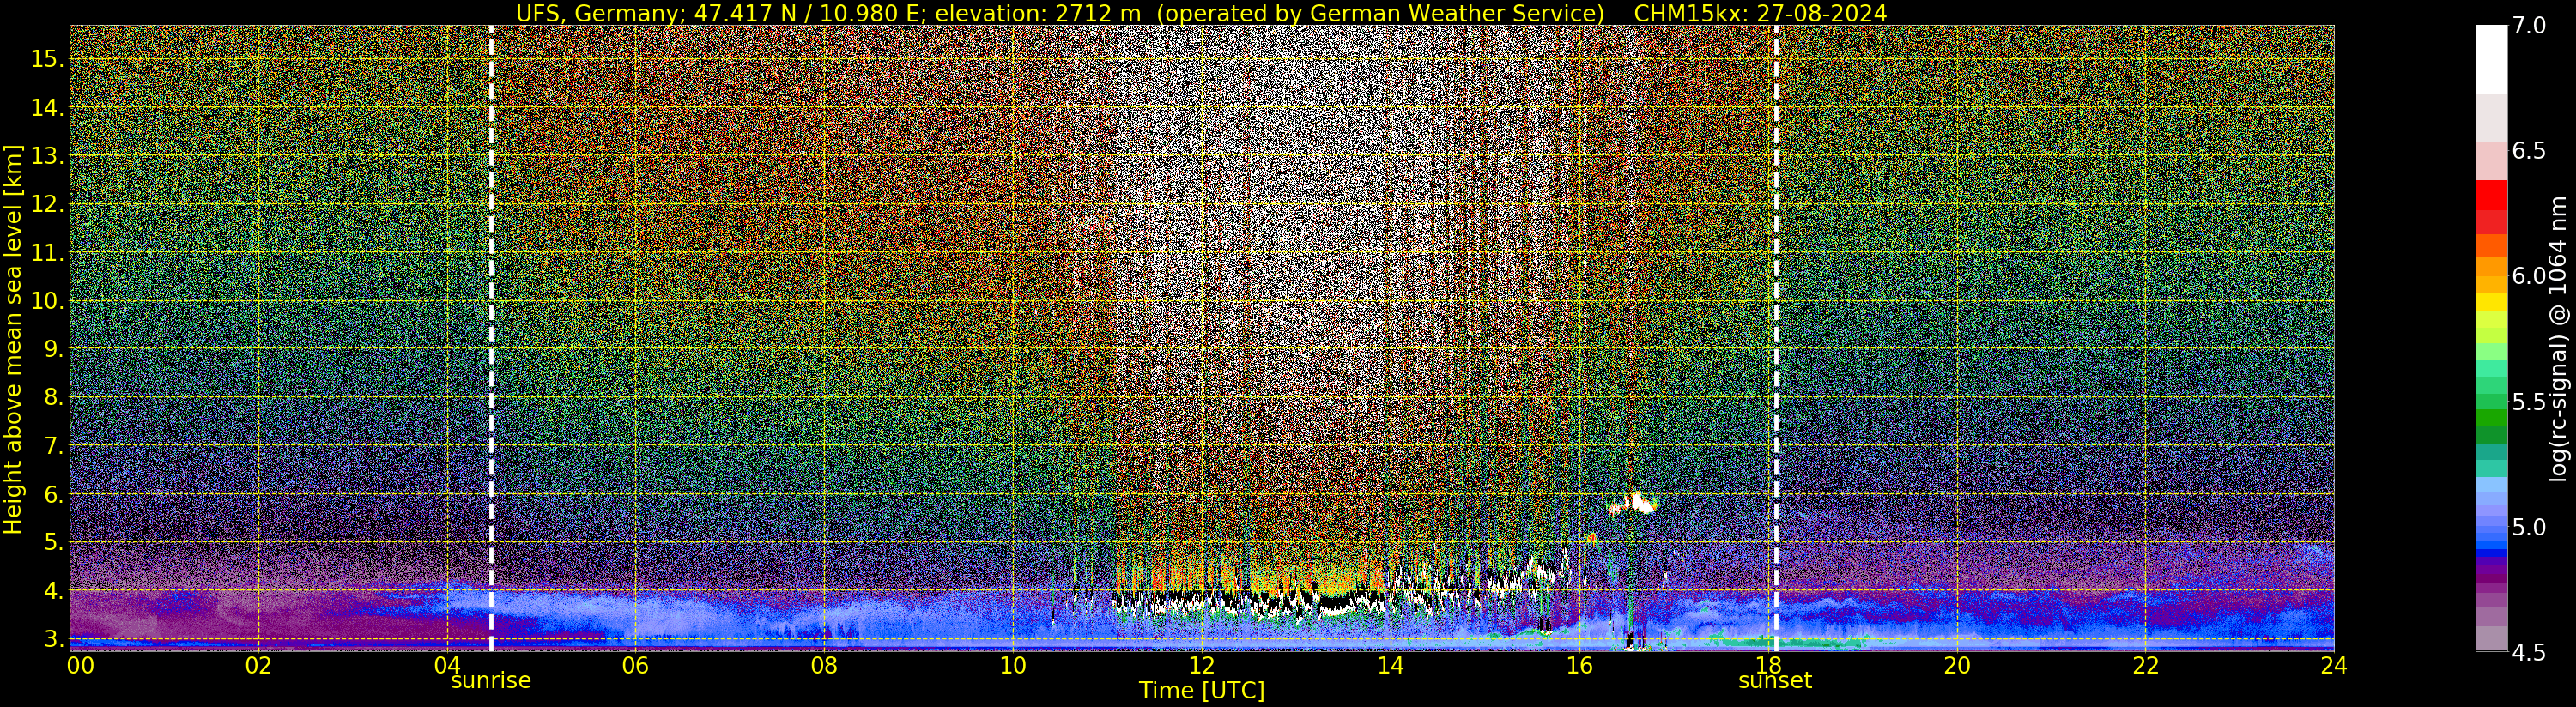2576x707 pixels.
Task: Click the '6.5' colorbar tick label
Action: (x=2529, y=151)
